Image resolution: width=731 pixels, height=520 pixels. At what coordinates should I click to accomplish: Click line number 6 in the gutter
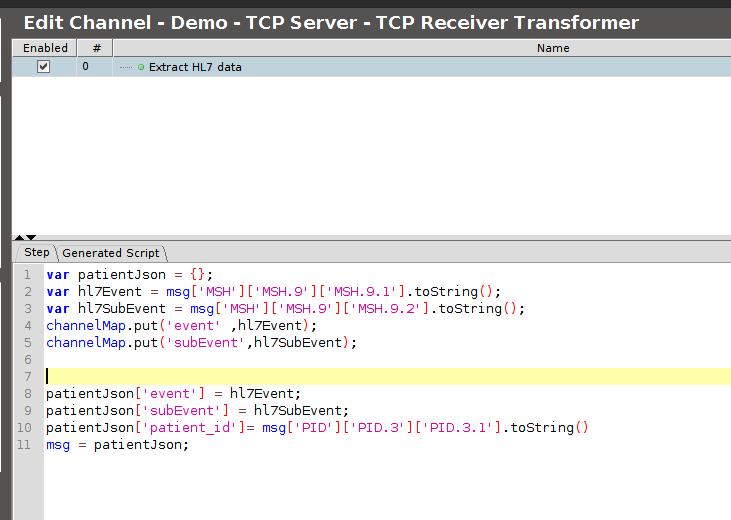coord(28,360)
